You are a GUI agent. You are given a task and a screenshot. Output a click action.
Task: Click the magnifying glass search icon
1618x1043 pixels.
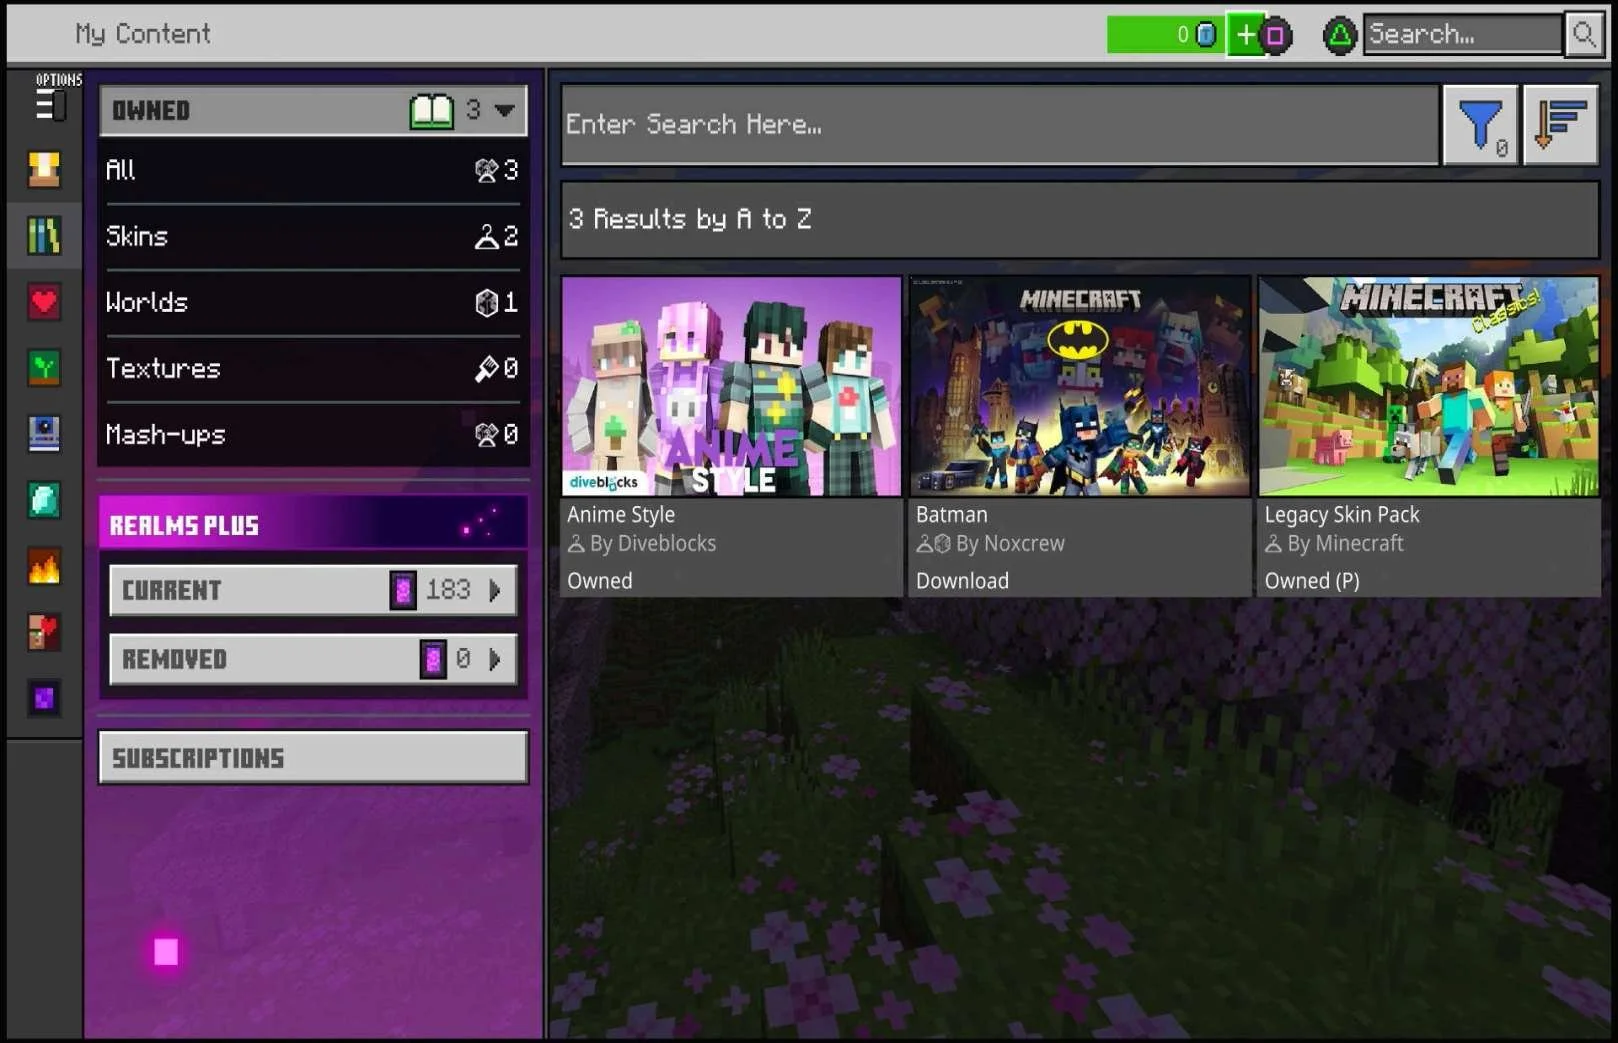pyautogui.click(x=1583, y=35)
